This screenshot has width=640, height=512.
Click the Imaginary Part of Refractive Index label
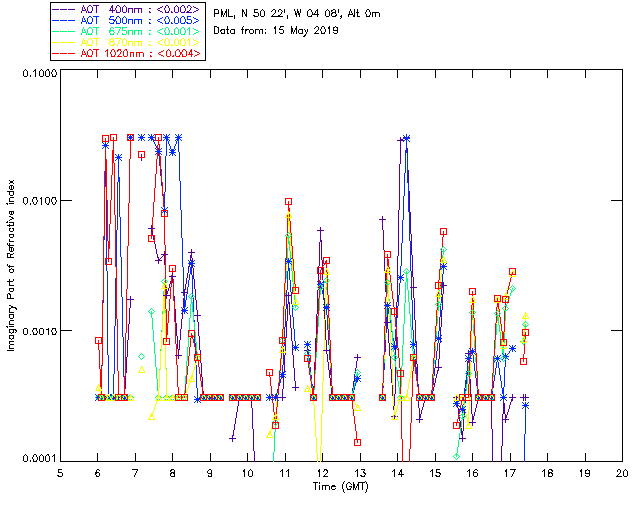tap(11, 265)
